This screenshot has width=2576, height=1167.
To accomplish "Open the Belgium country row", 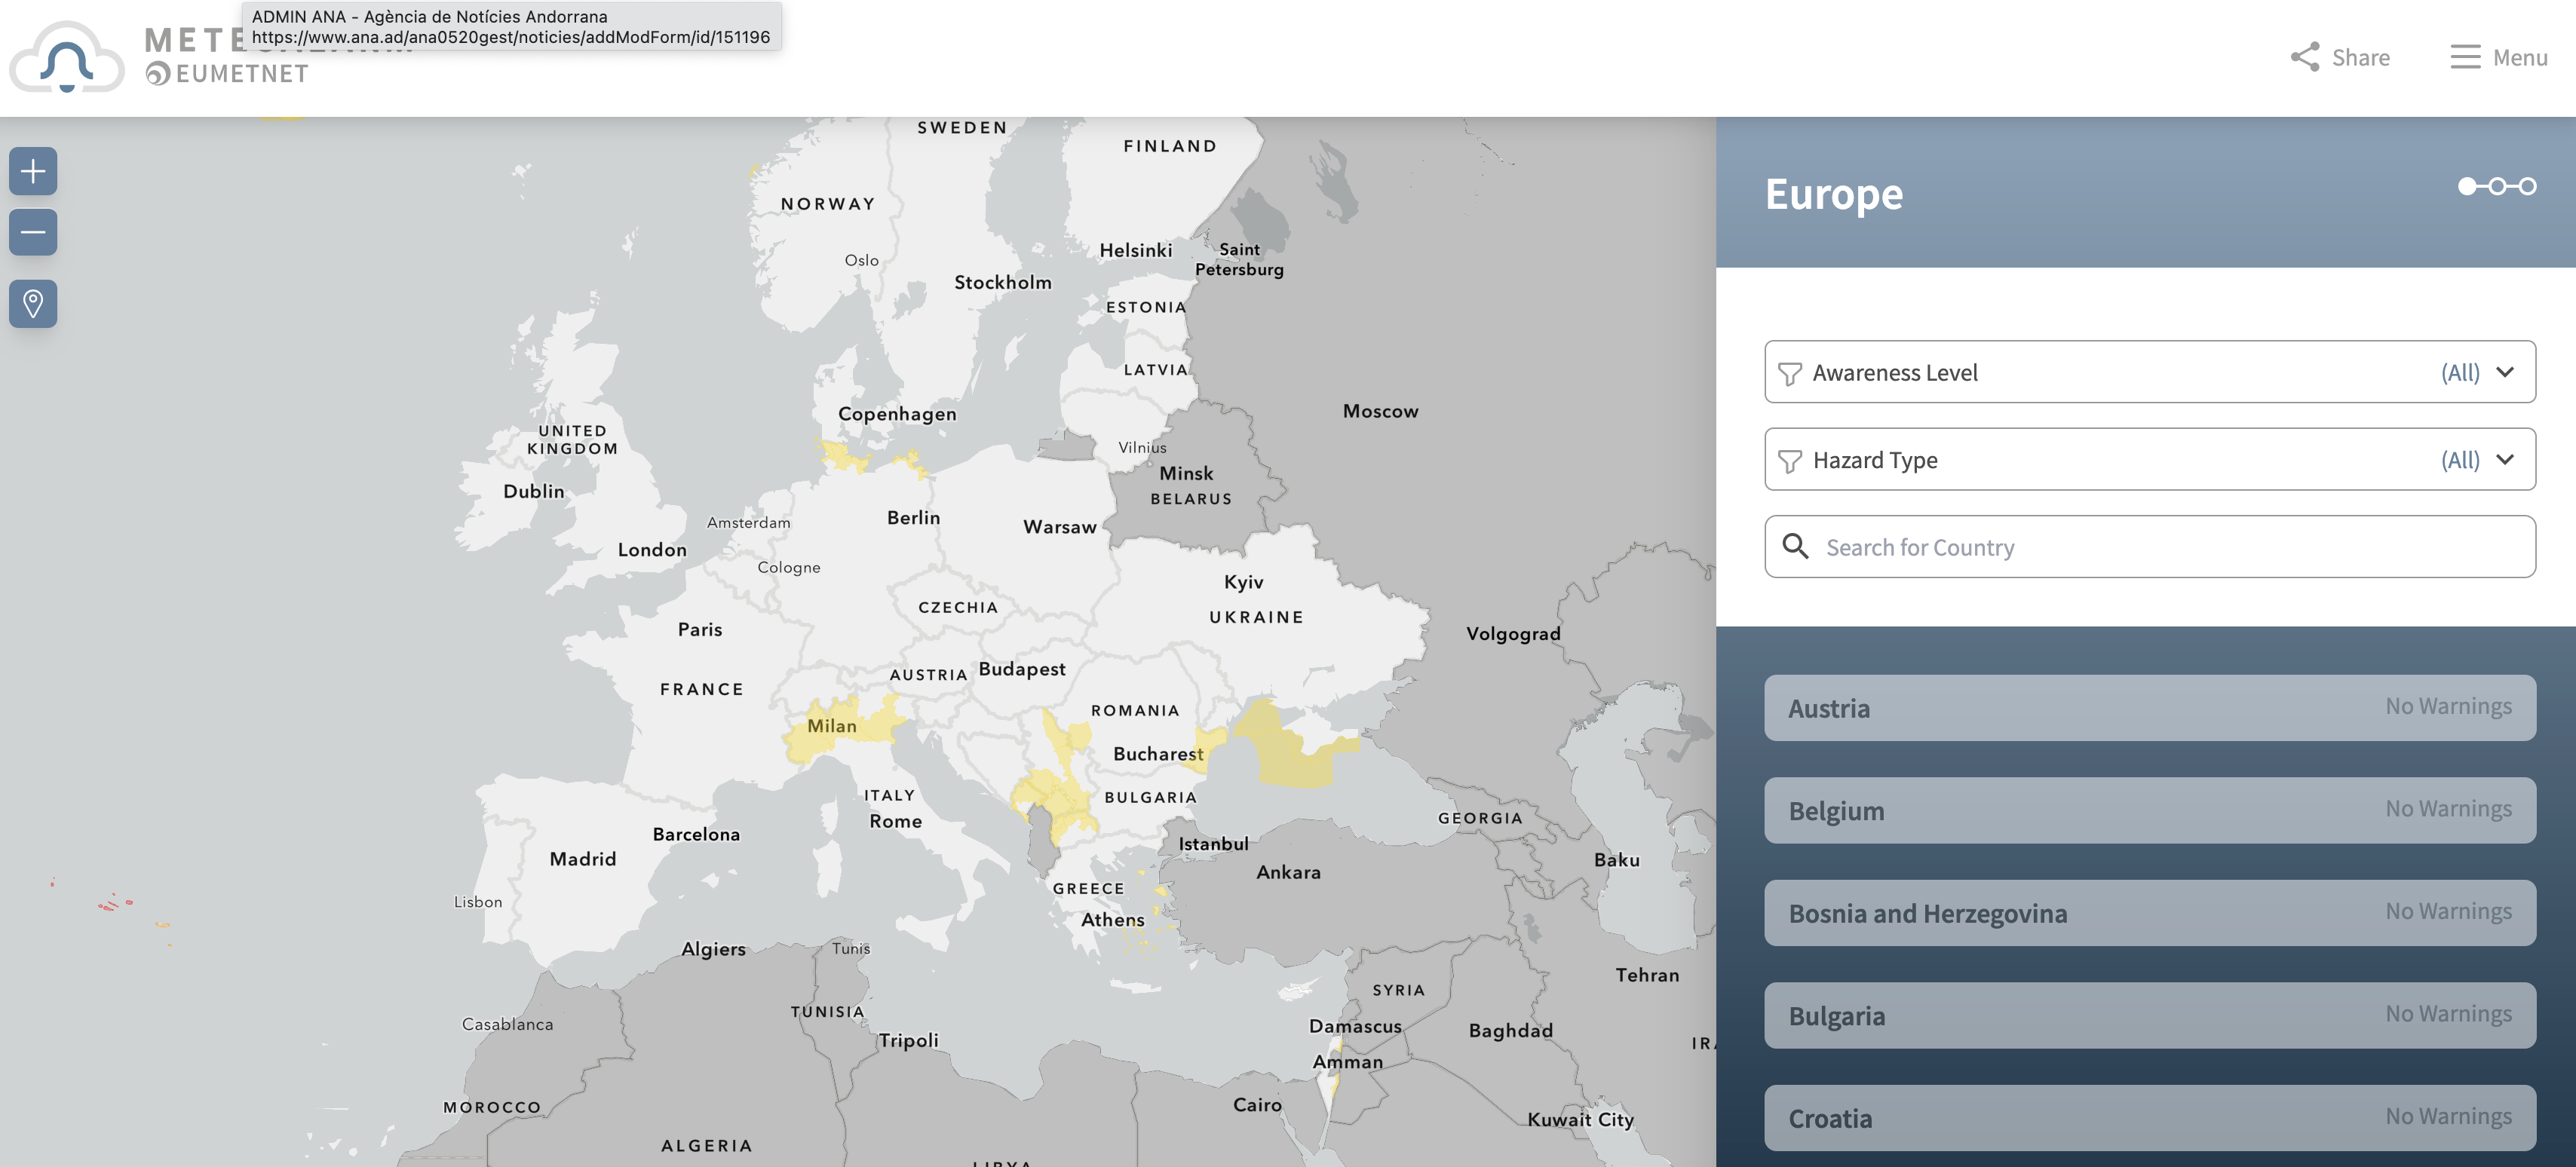I will 2149,810.
